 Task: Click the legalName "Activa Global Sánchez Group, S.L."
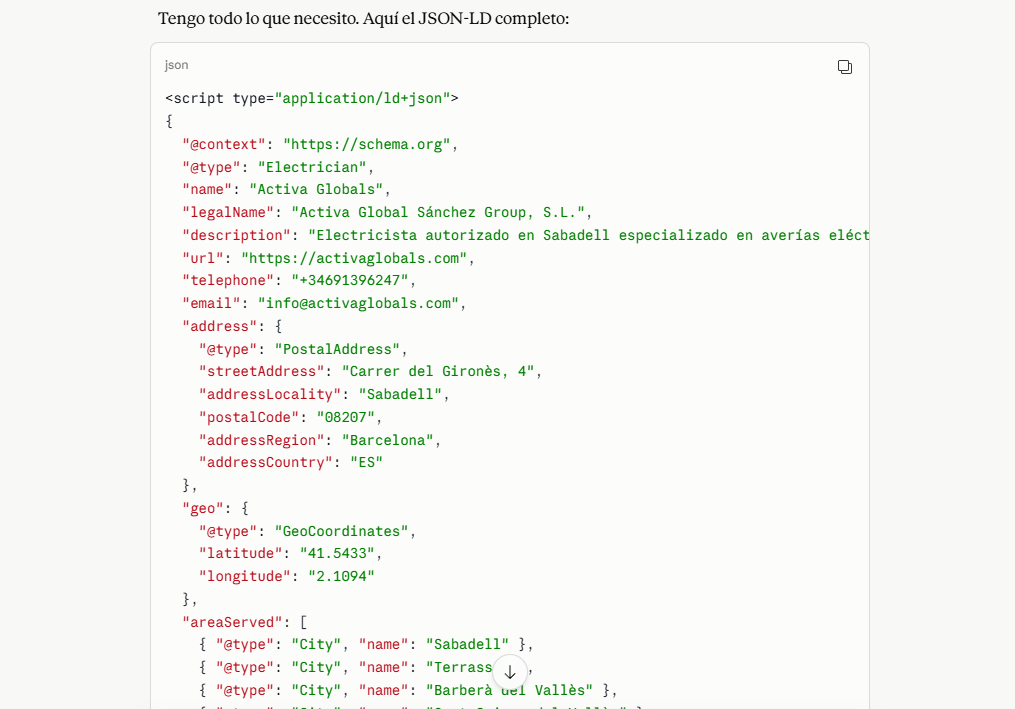click(x=438, y=212)
